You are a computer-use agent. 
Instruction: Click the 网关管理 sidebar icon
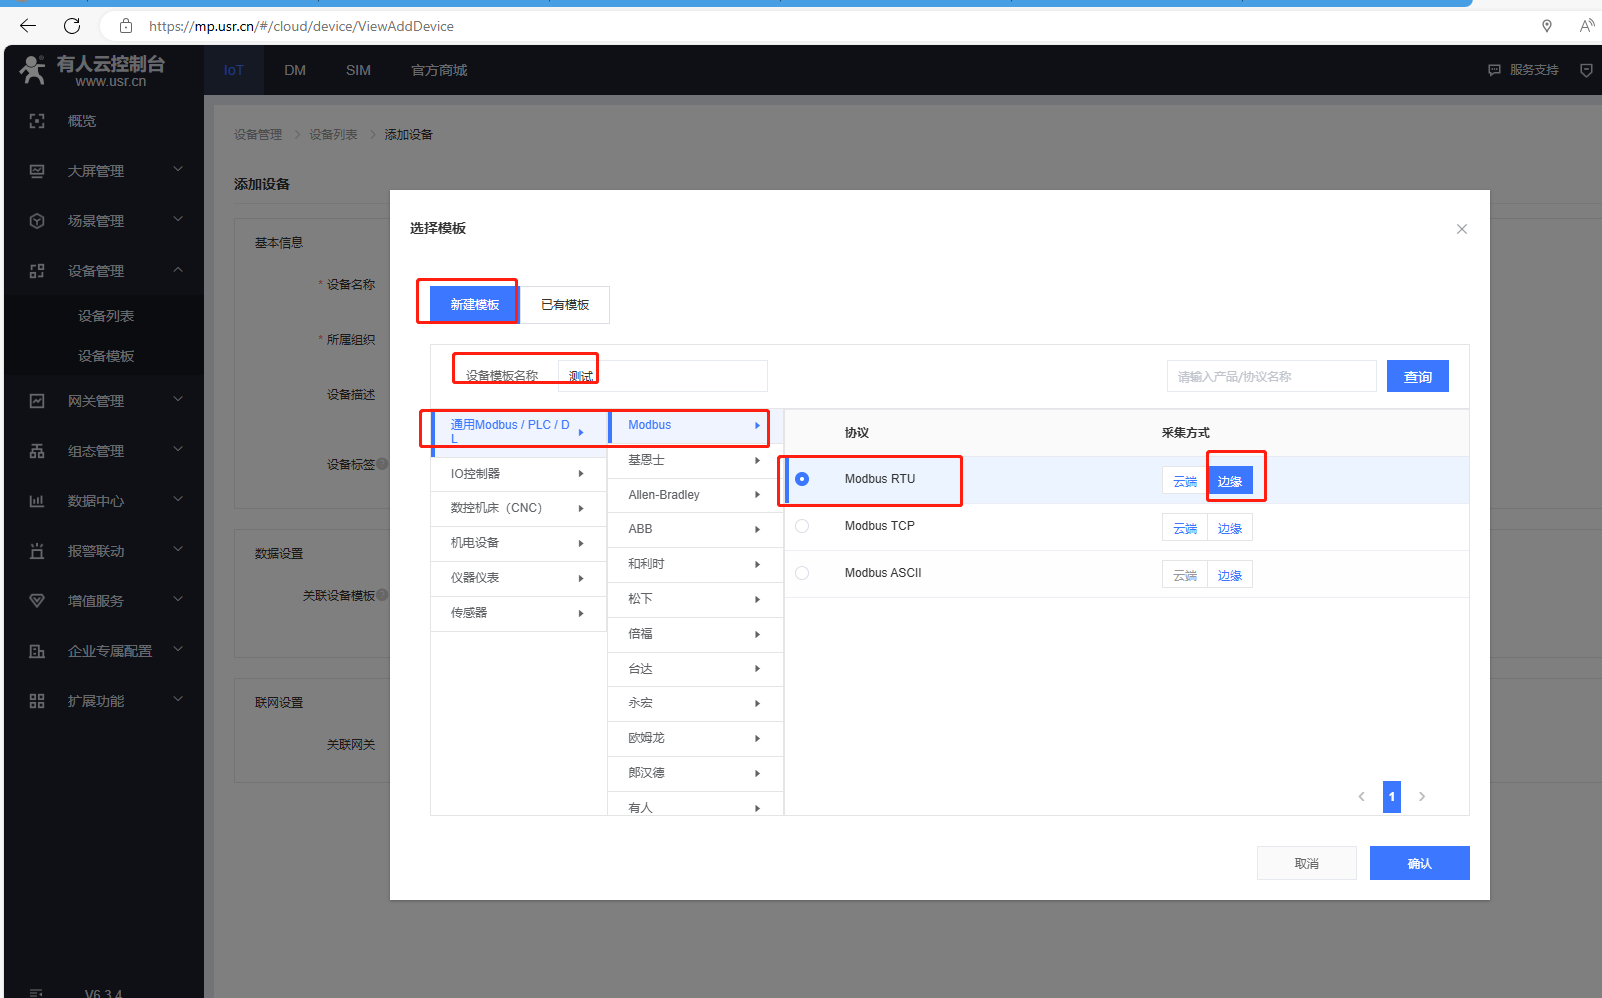click(37, 401)
